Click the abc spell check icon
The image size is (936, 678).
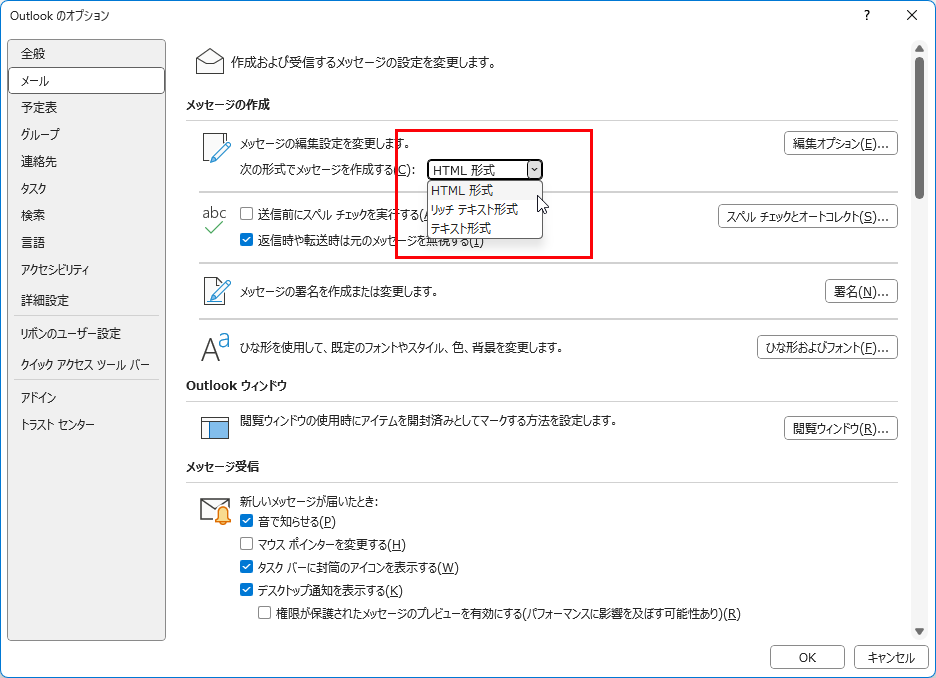[214, 220]
